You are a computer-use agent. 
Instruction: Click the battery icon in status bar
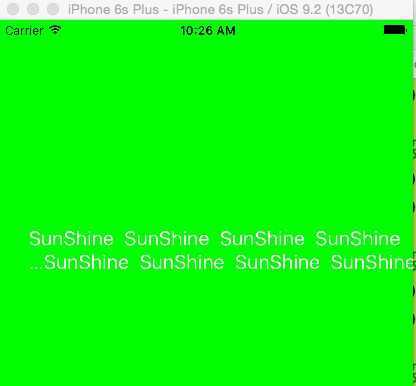[x=395, y=30]
